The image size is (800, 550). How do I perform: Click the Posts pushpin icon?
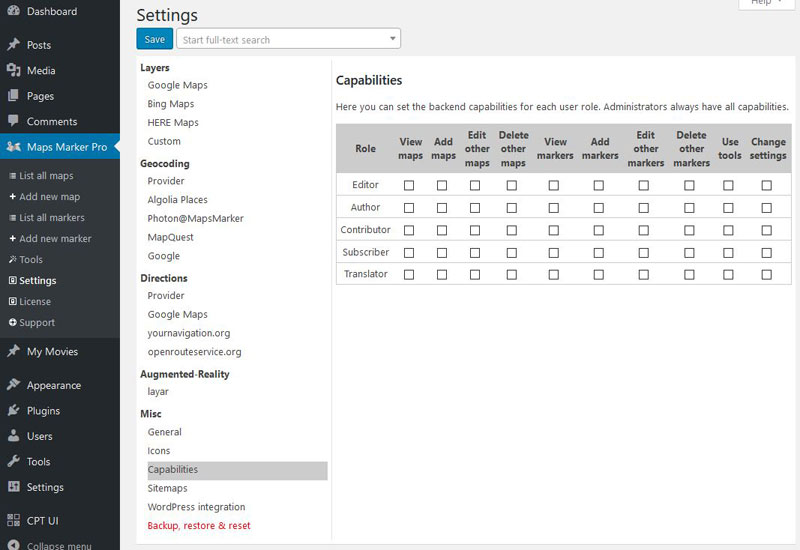pos(13,44)
